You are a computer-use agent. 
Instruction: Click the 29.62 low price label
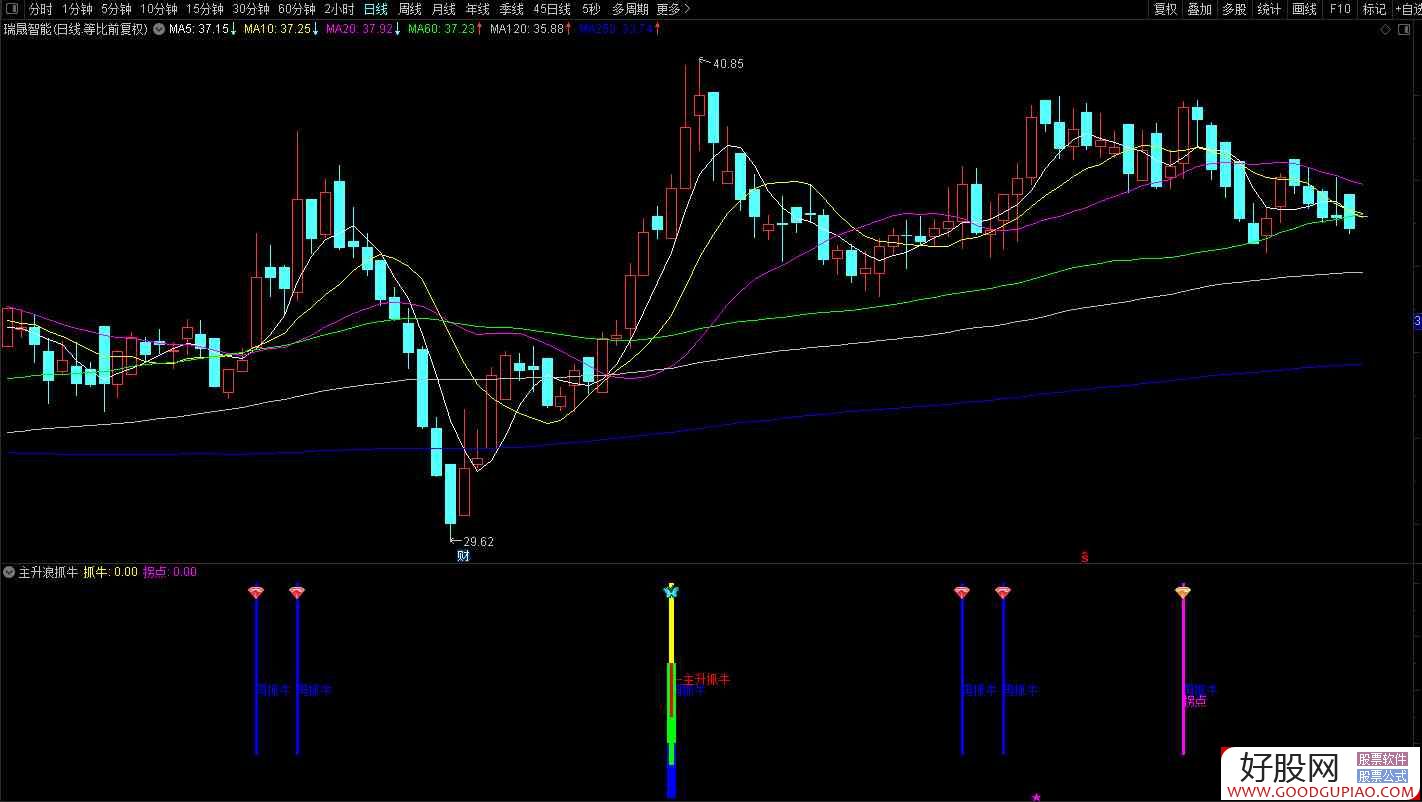tap(478, 542)
